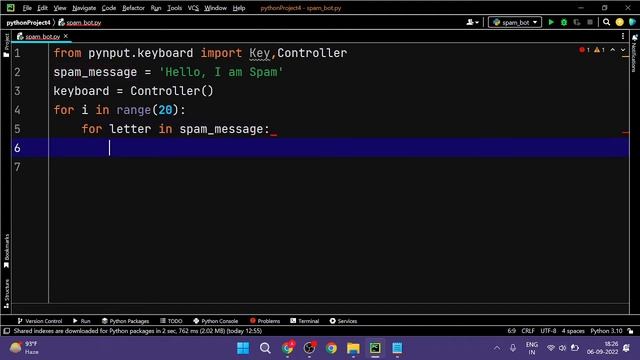
Task: Close the spam_bot.py tab
Action: (66, 36)
